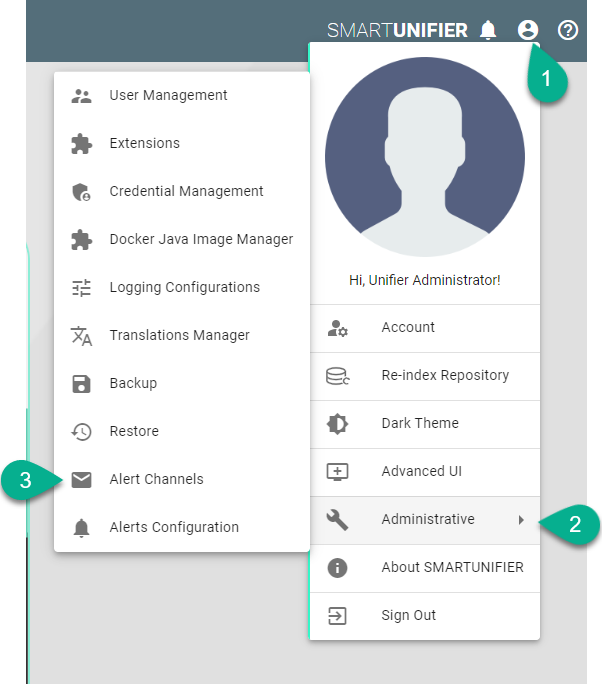Click Sign Out
602x684 pixels.
coord(408,616)
